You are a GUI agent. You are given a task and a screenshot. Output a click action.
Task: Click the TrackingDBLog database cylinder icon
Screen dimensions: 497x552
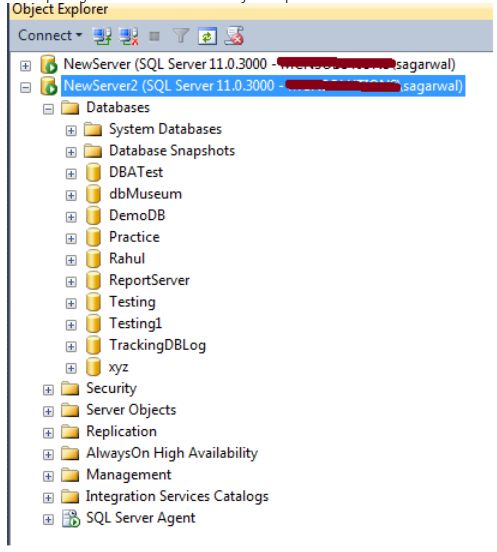tap(93, 345)
